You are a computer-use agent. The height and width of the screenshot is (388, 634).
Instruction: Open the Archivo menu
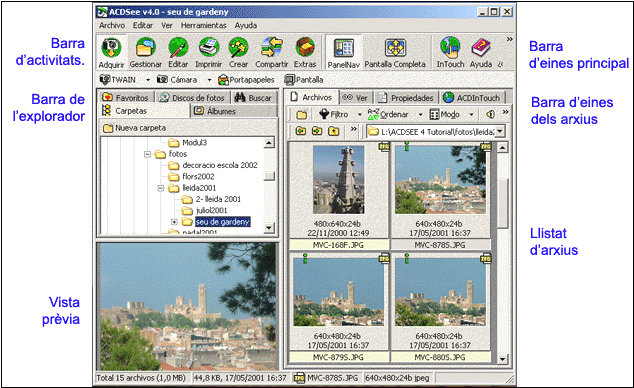(112, 25)
